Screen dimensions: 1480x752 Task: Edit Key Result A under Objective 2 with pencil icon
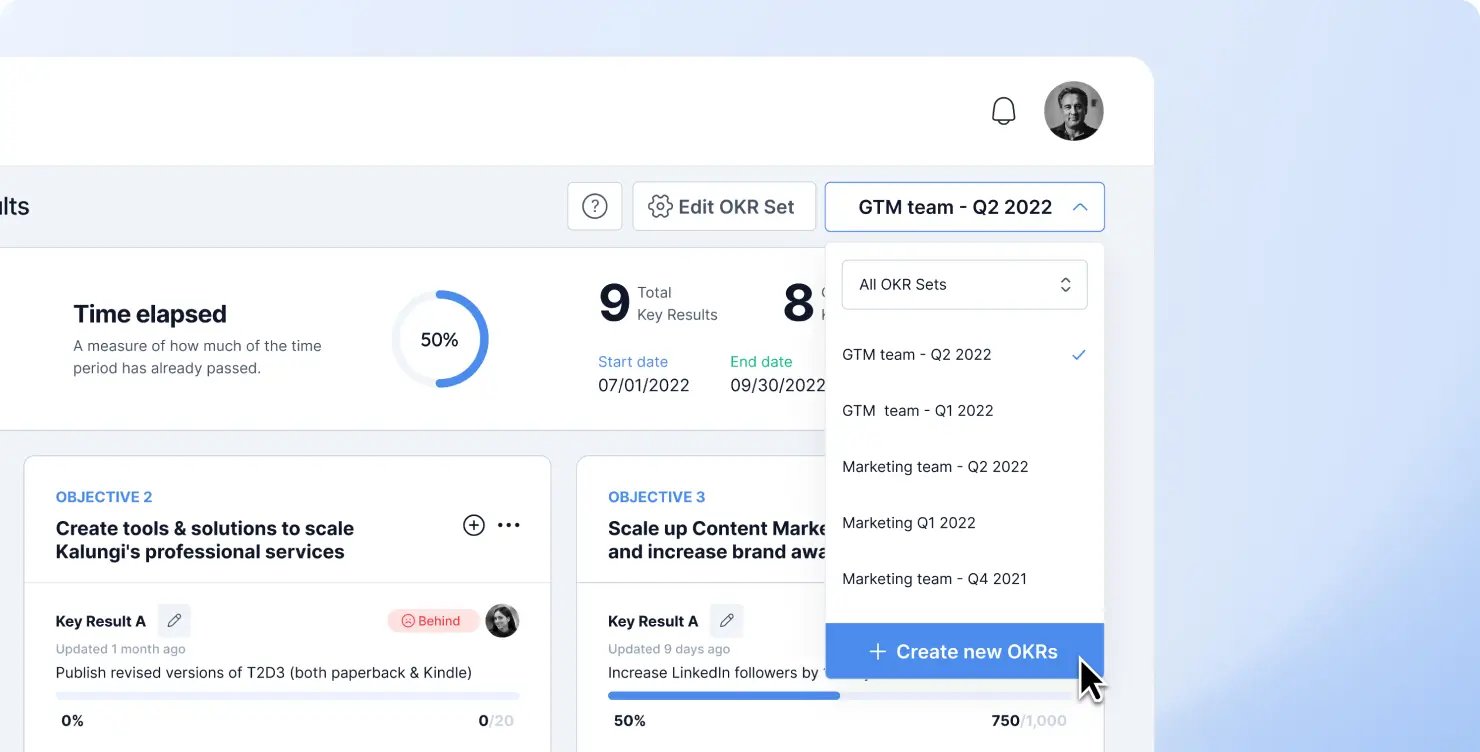point(174,620)
